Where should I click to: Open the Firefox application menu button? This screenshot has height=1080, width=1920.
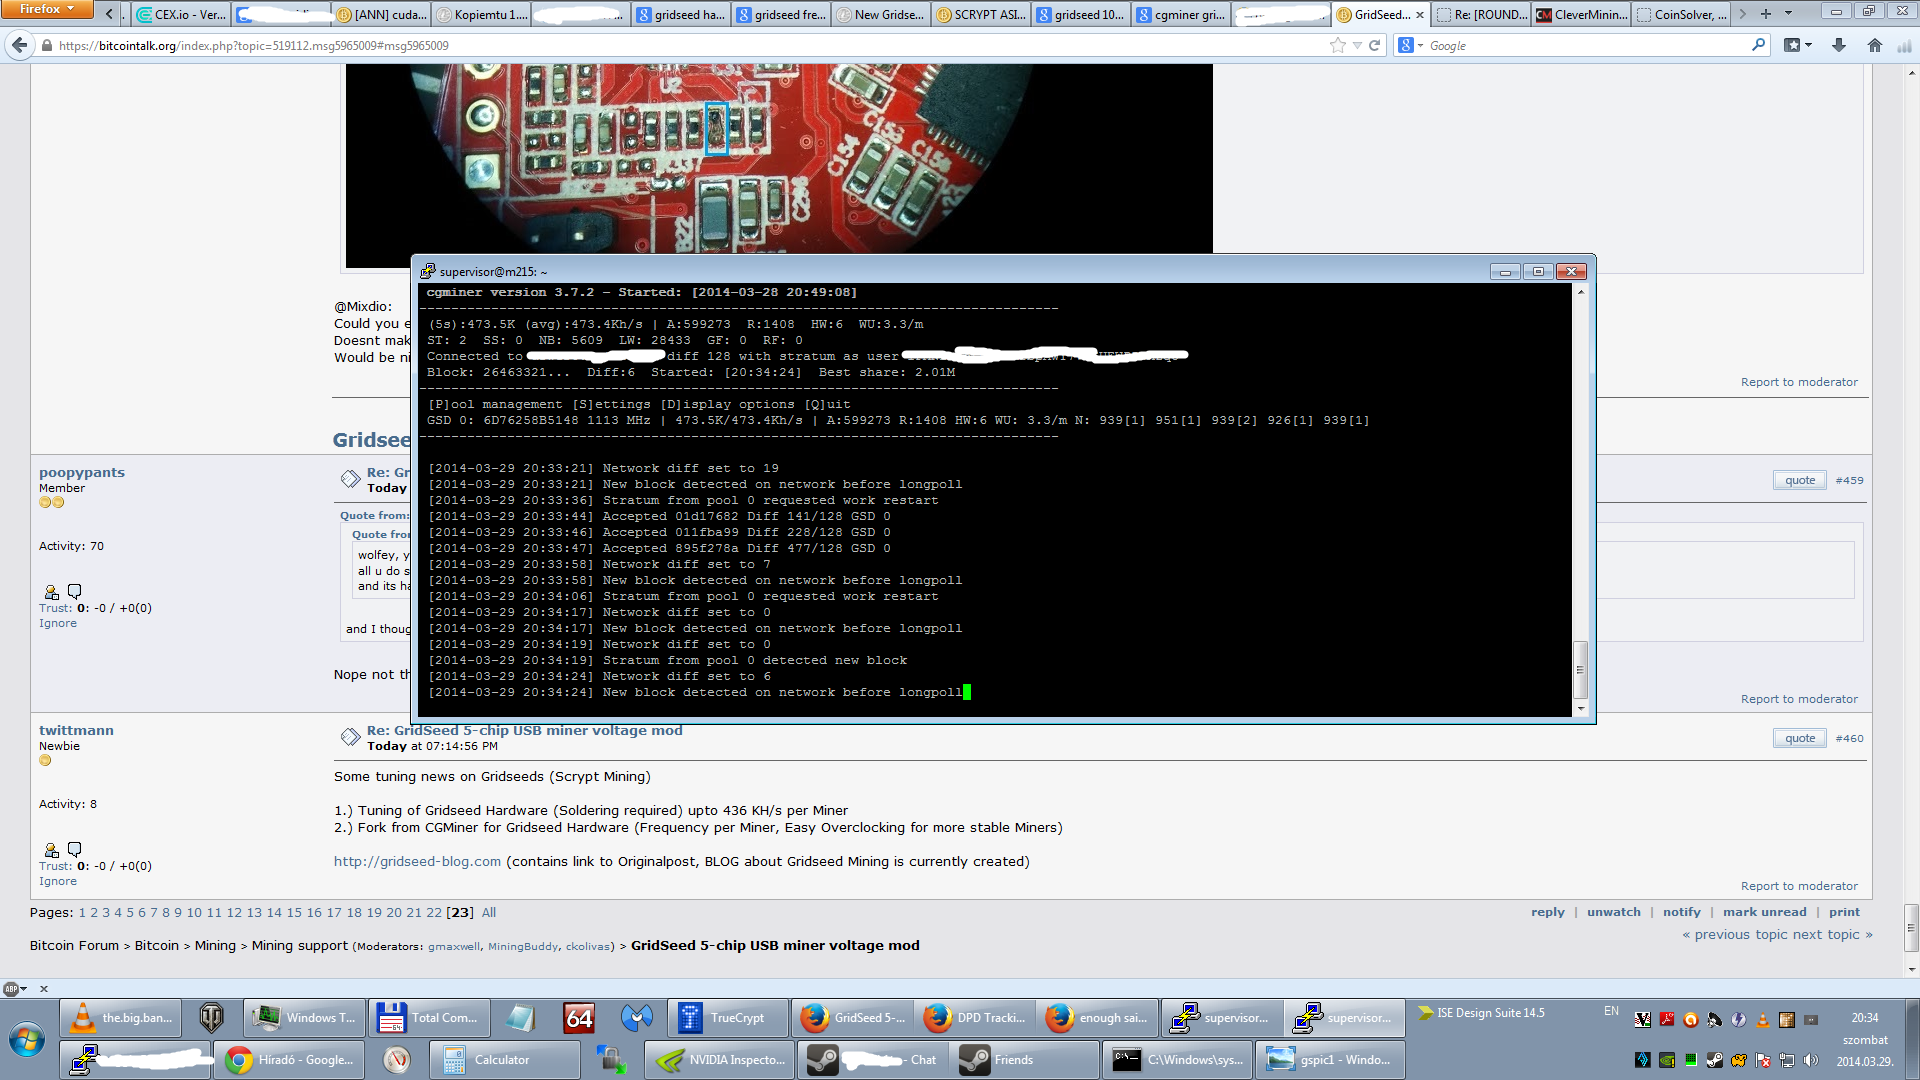(46, 9)
